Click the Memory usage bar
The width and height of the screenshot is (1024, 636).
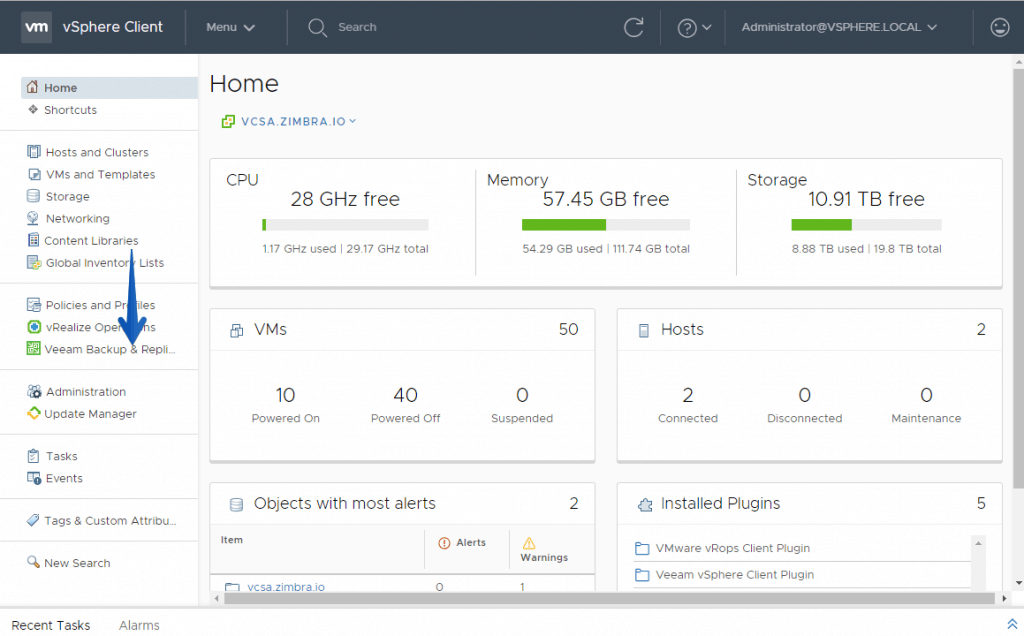point(605,225)
